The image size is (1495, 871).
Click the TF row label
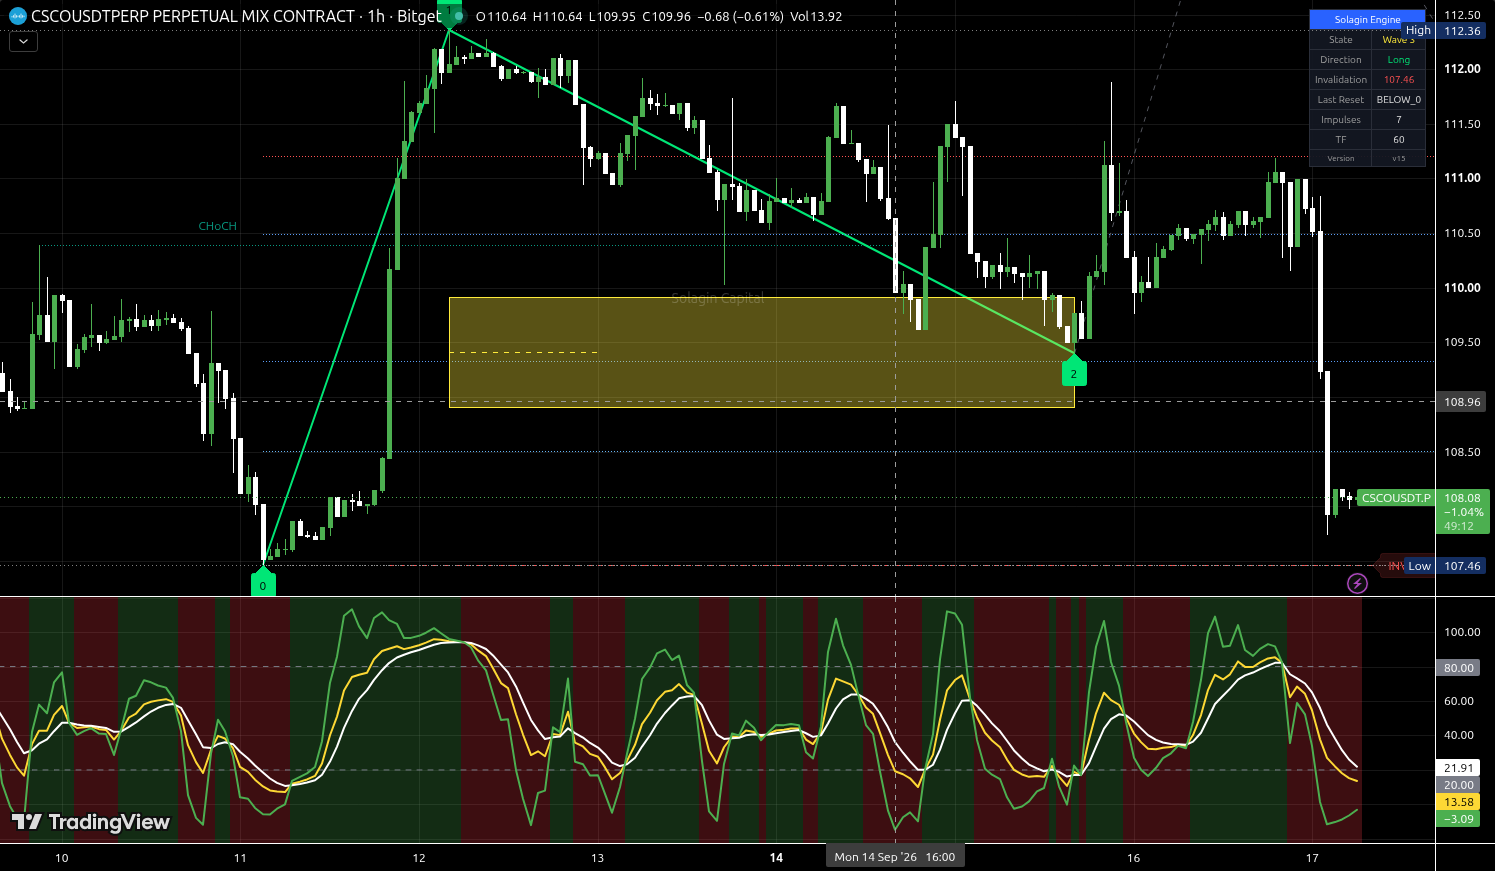(x=1341, y=140)
